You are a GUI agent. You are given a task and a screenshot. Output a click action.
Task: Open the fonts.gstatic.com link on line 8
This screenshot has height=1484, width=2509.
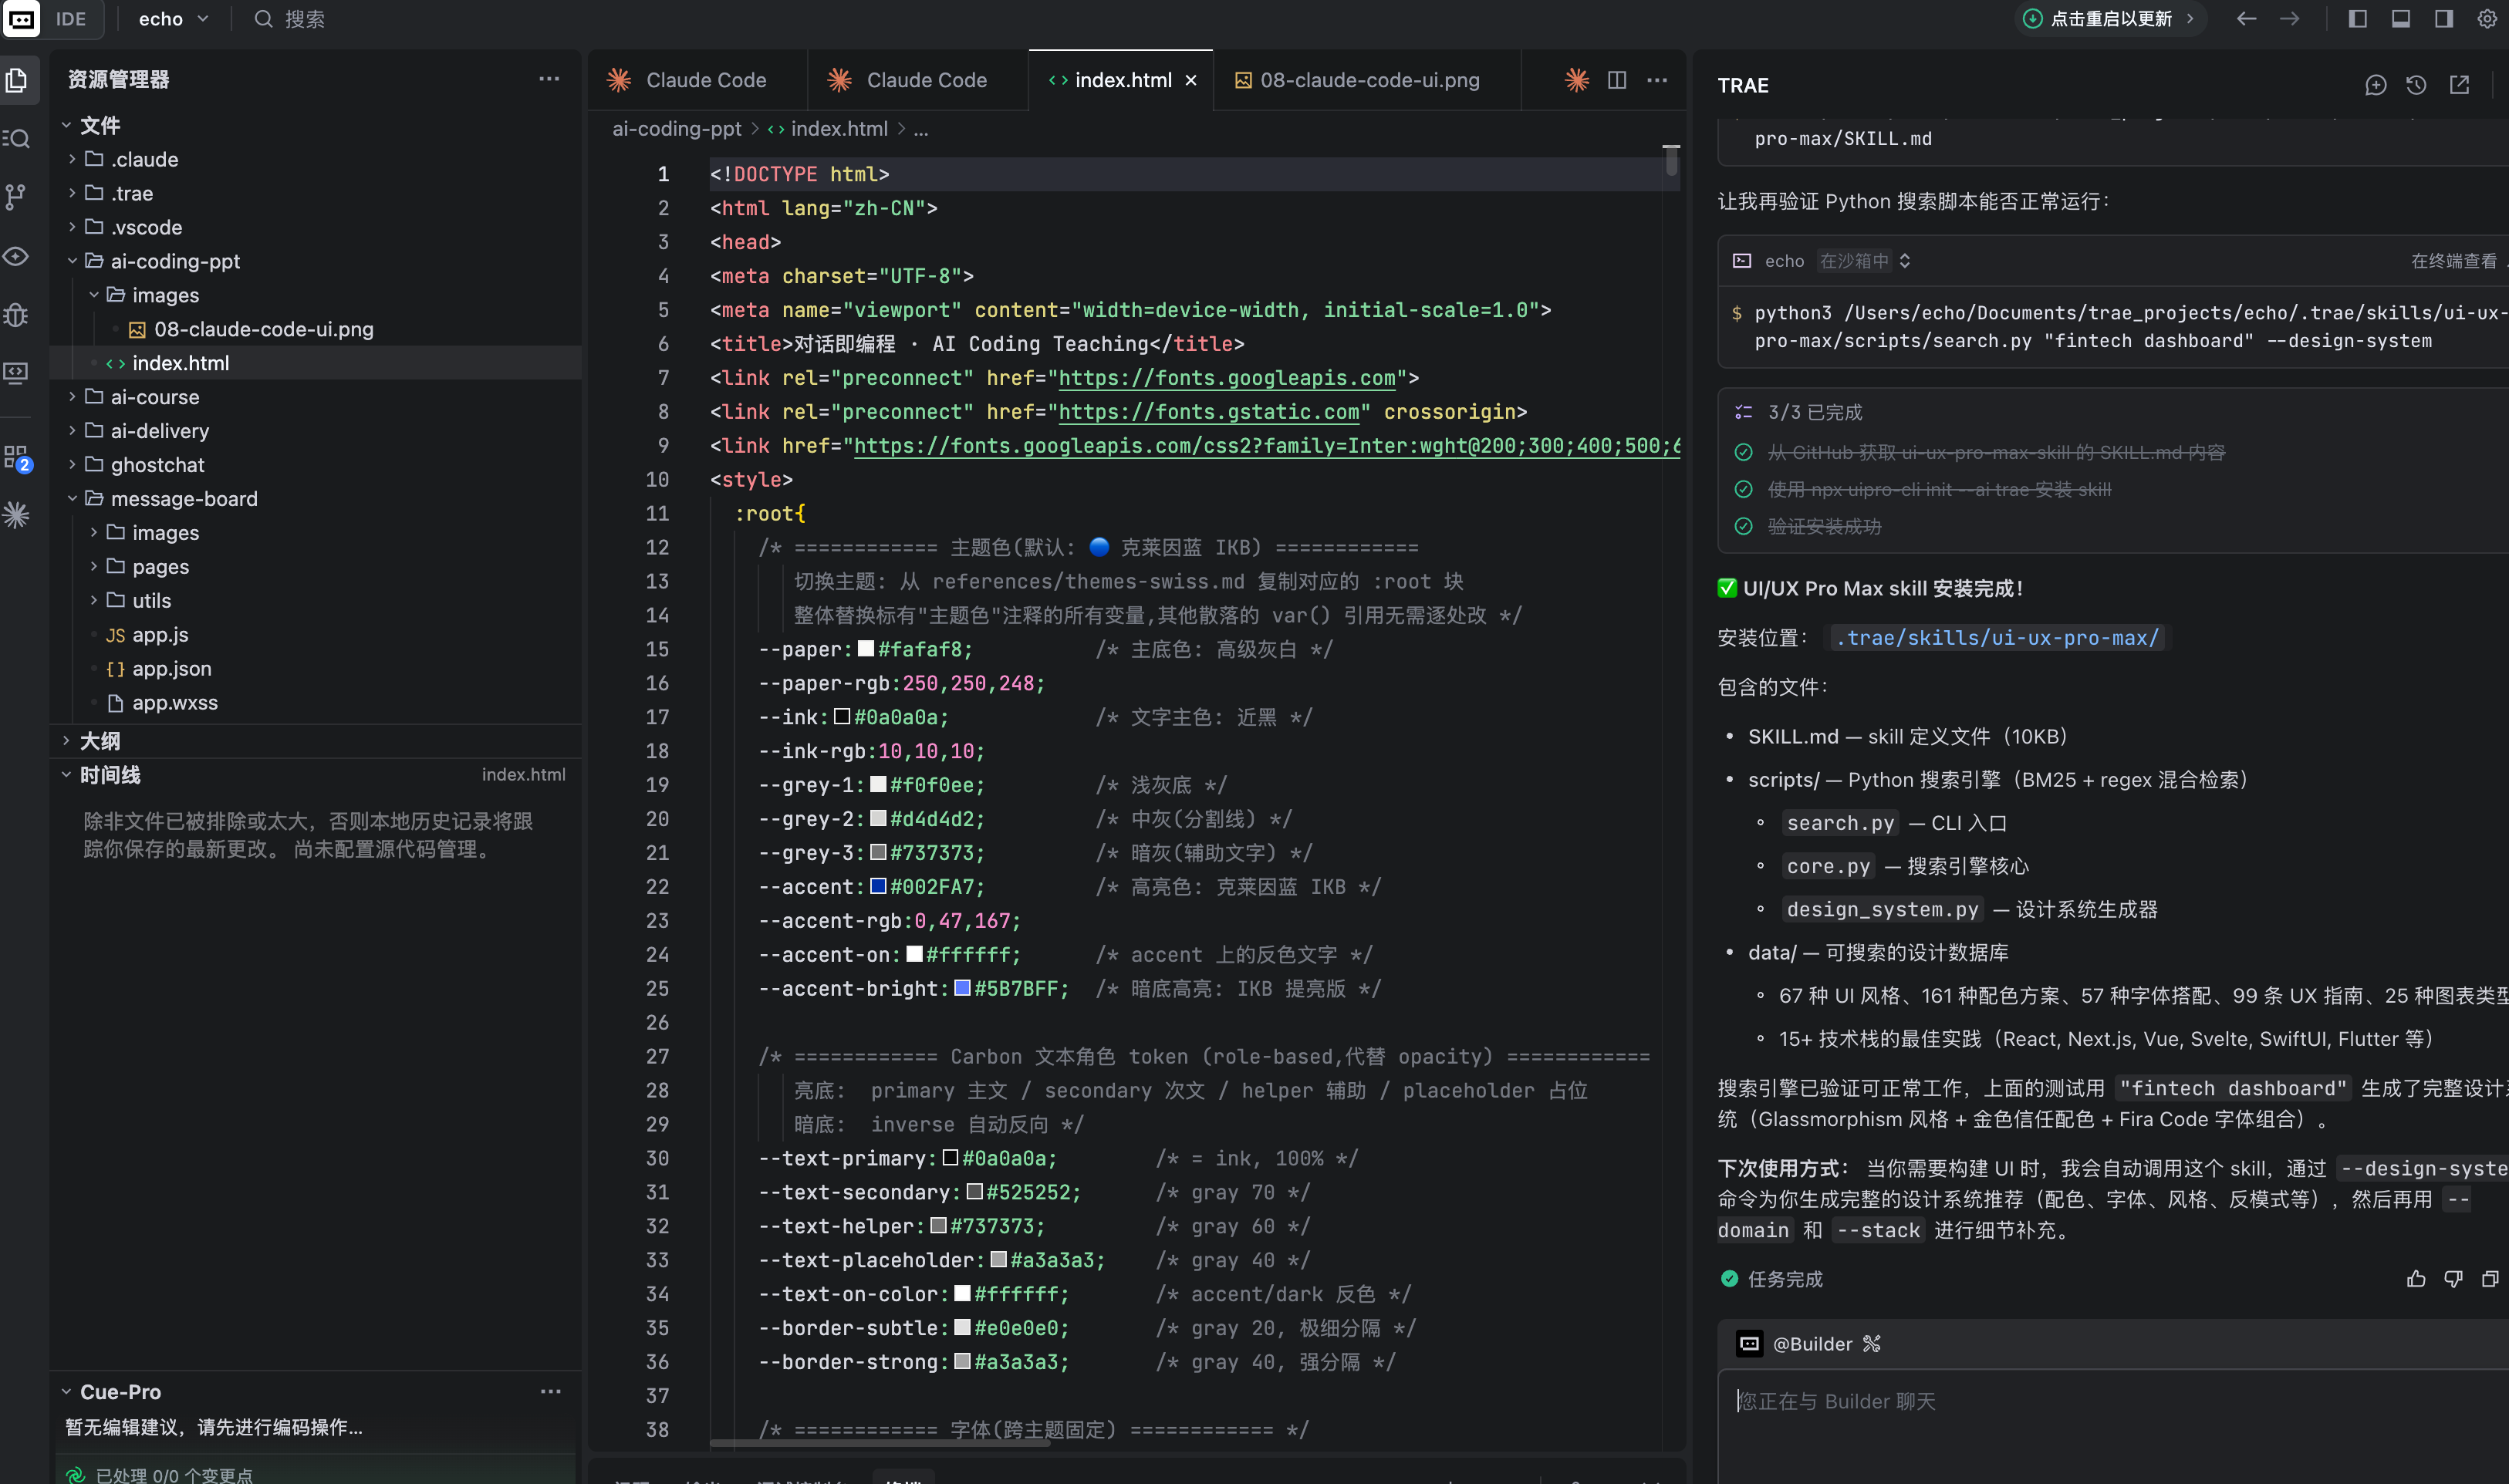[1209, 412]
